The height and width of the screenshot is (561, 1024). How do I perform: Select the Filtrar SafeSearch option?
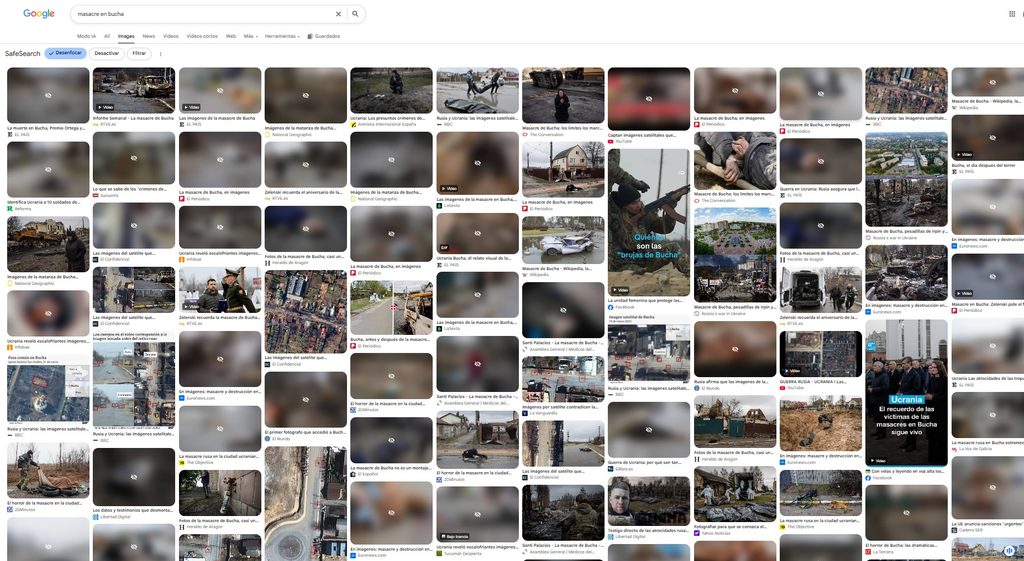click(139, 54)
